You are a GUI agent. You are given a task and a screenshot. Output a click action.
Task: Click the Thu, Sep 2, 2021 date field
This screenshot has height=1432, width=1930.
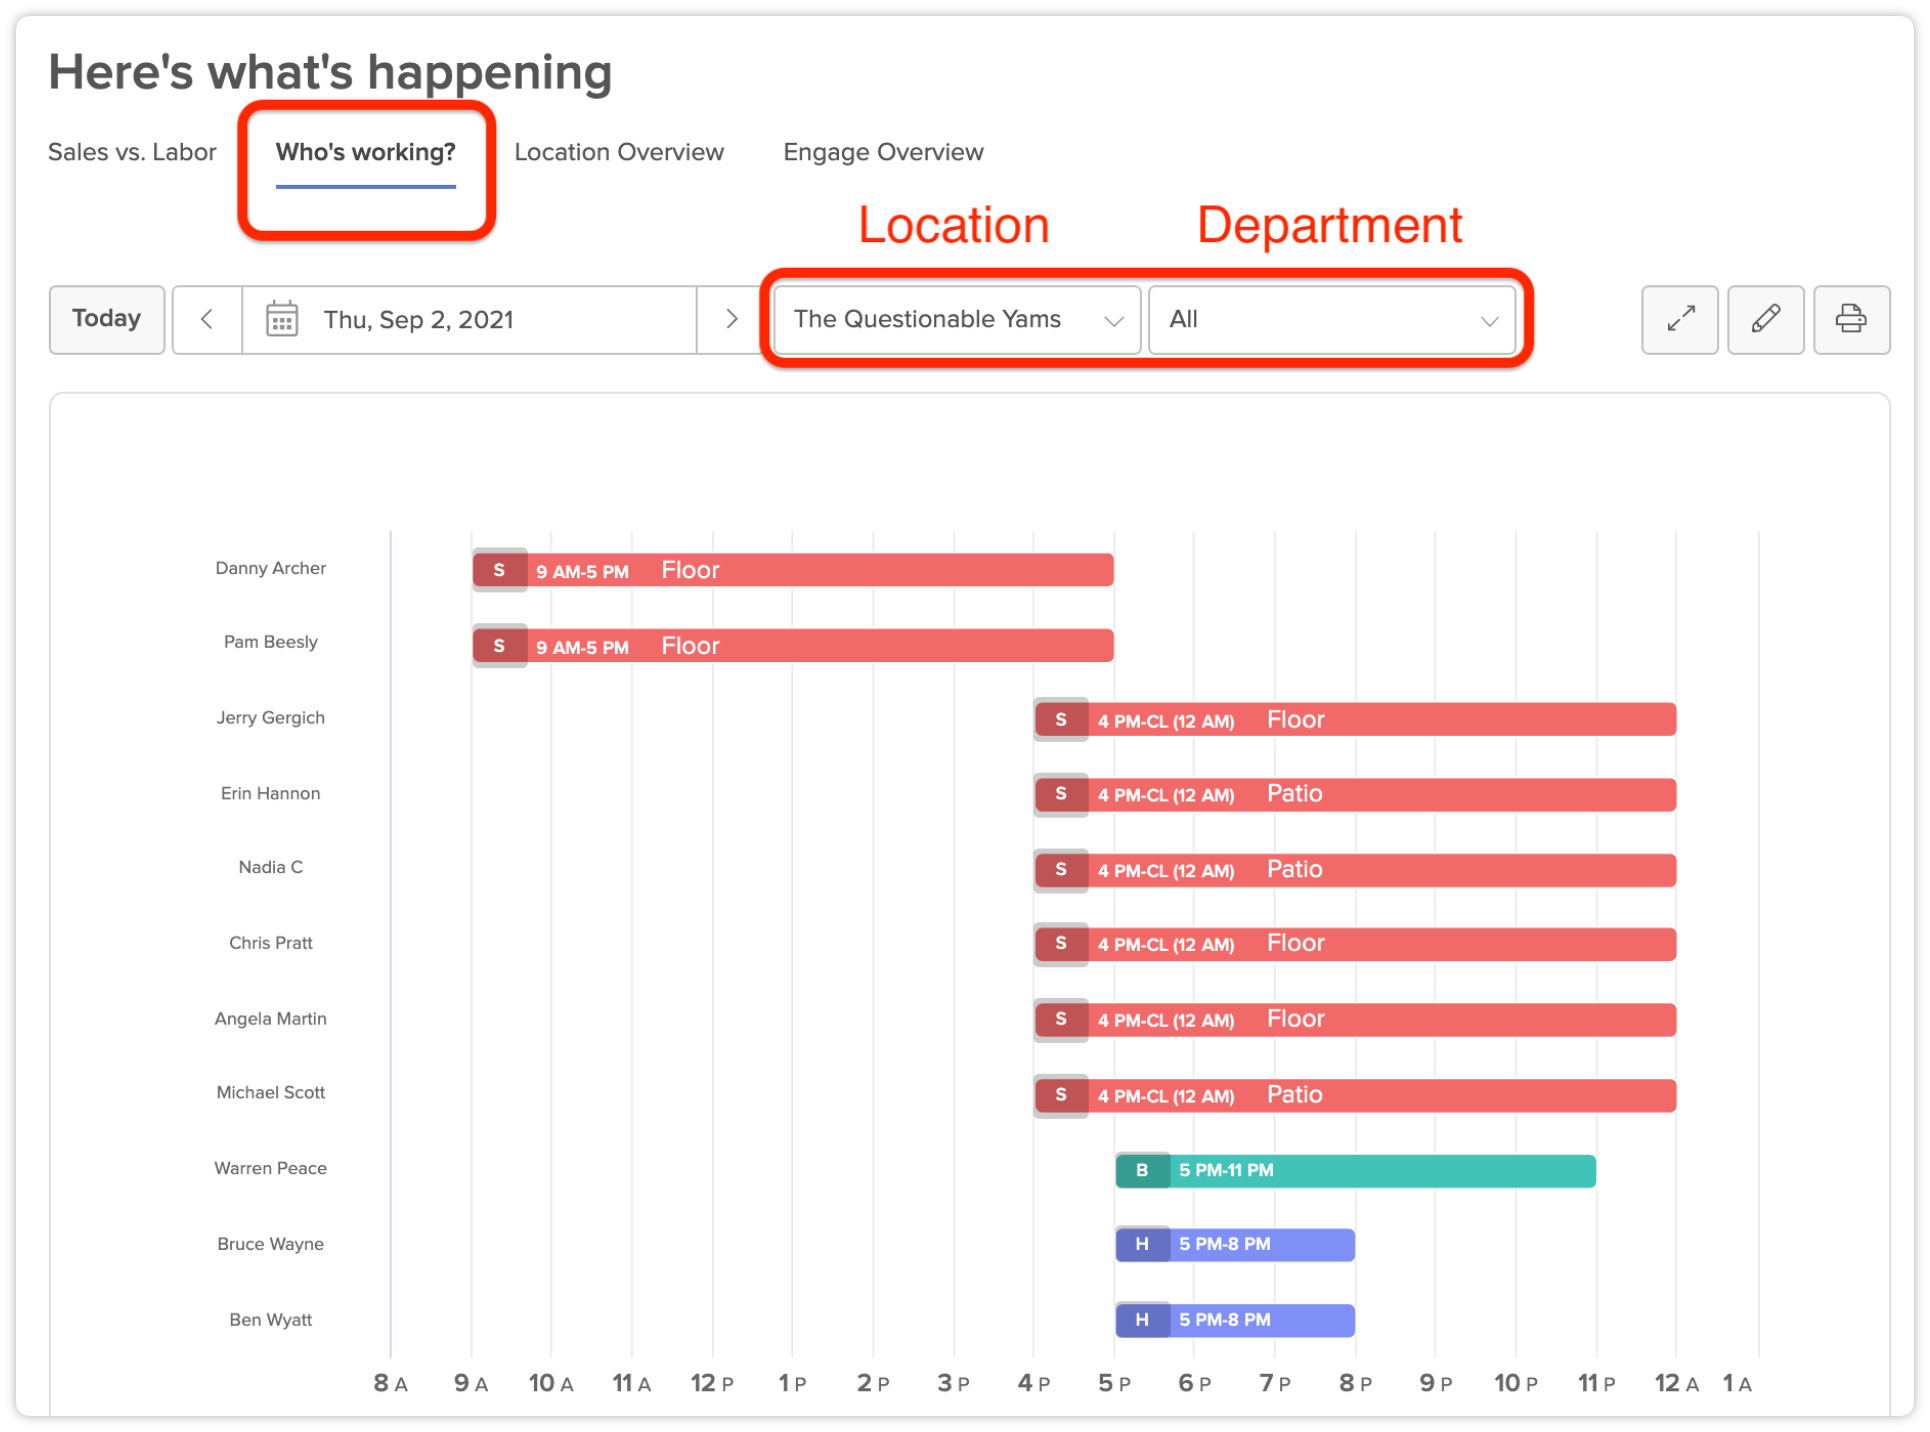469,320
